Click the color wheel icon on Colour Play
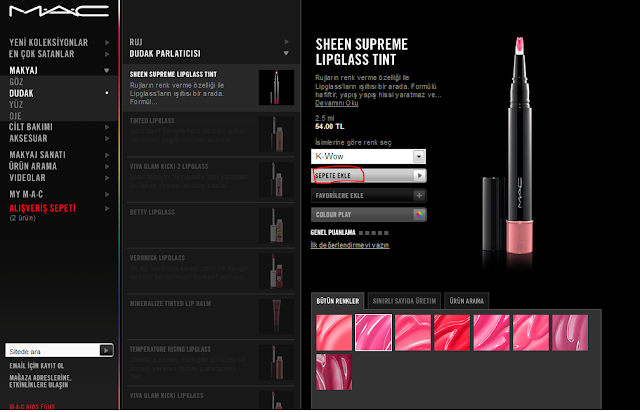 pyautogui.click(x=419, y=214)
